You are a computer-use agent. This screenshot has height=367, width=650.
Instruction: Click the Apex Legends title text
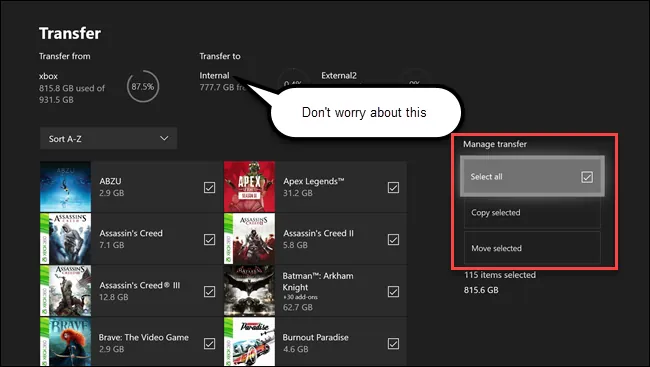coord(314,181)
